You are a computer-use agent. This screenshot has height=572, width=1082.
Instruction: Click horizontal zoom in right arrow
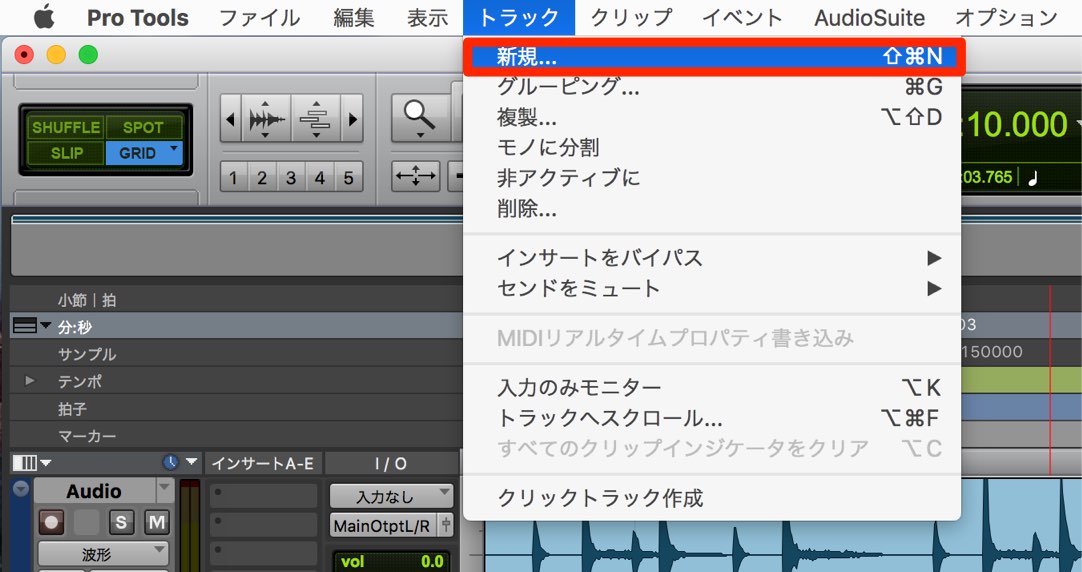tap(353, 119)
